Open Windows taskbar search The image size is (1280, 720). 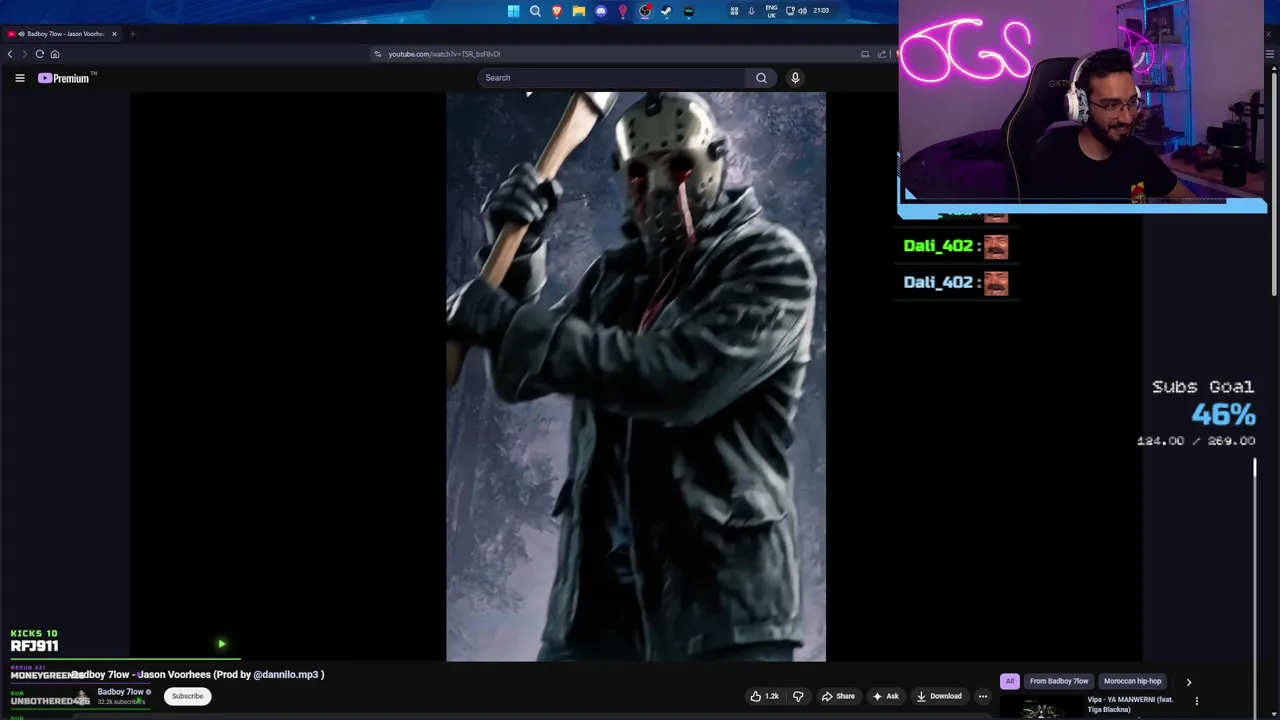pyautogui.click(x=535, y=11)
